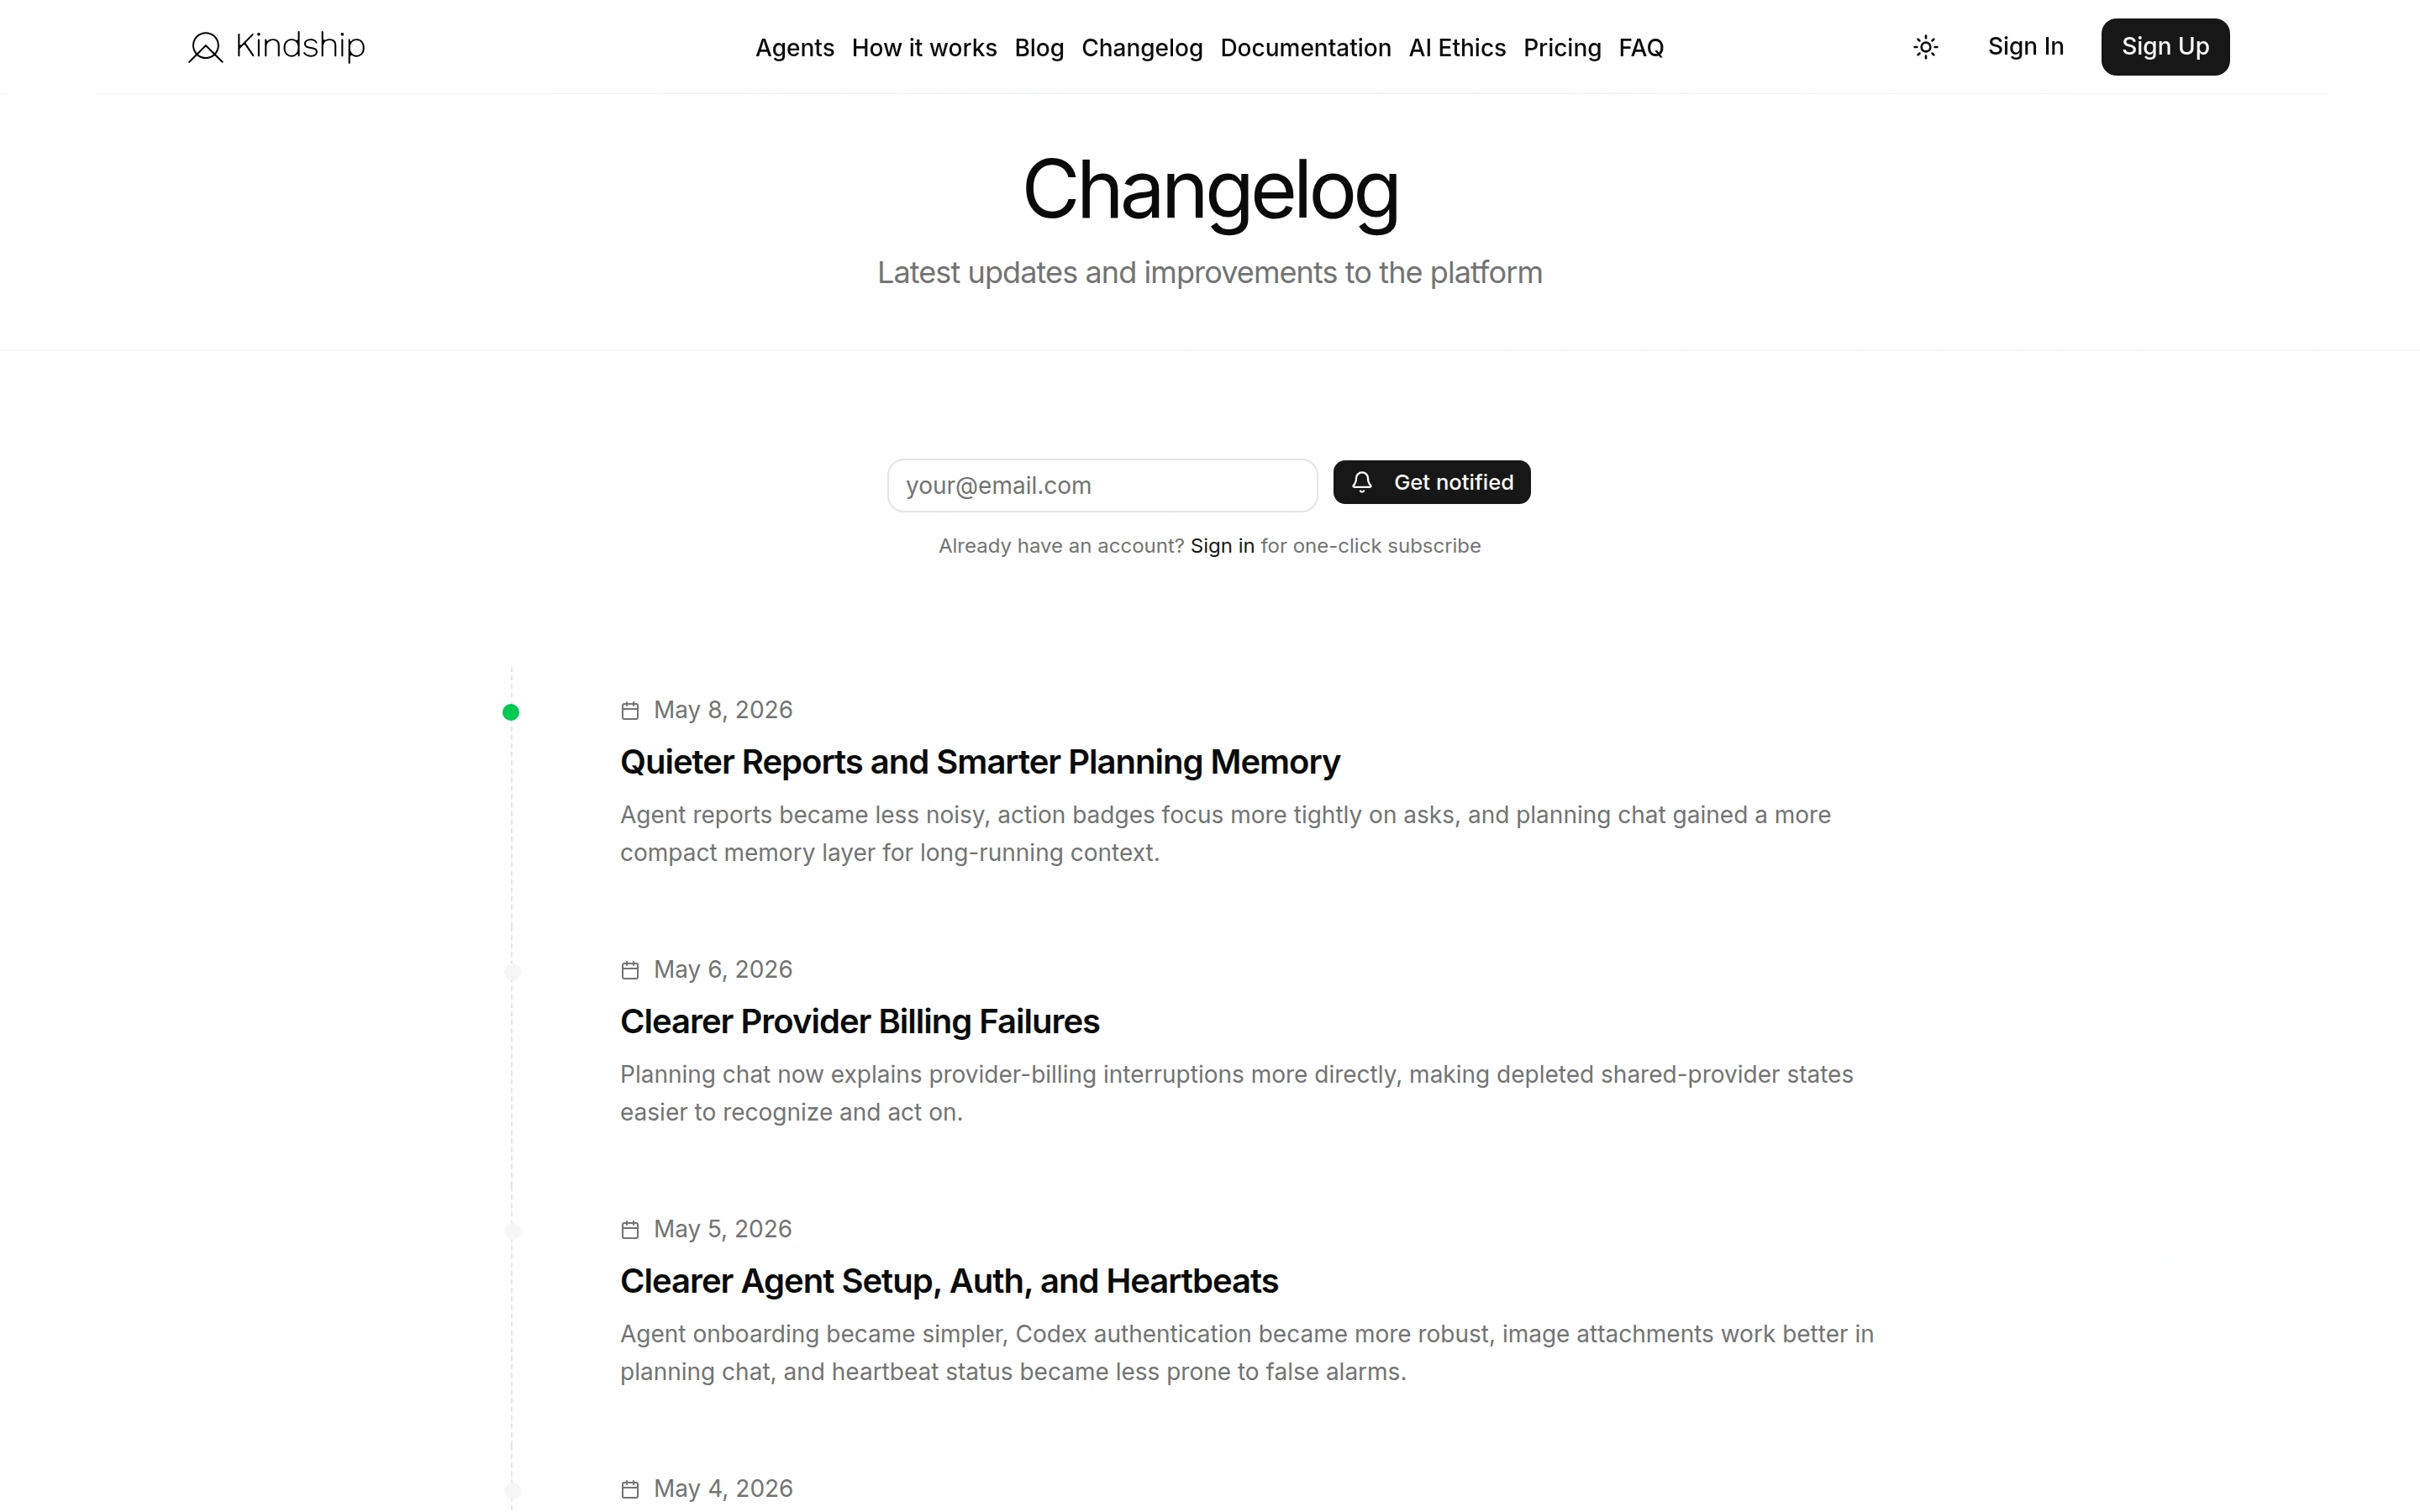Image resolution: width=2420 pixels, height=1512 pixels.
Task: Open the Agents menu item
Action: [794, 48]
